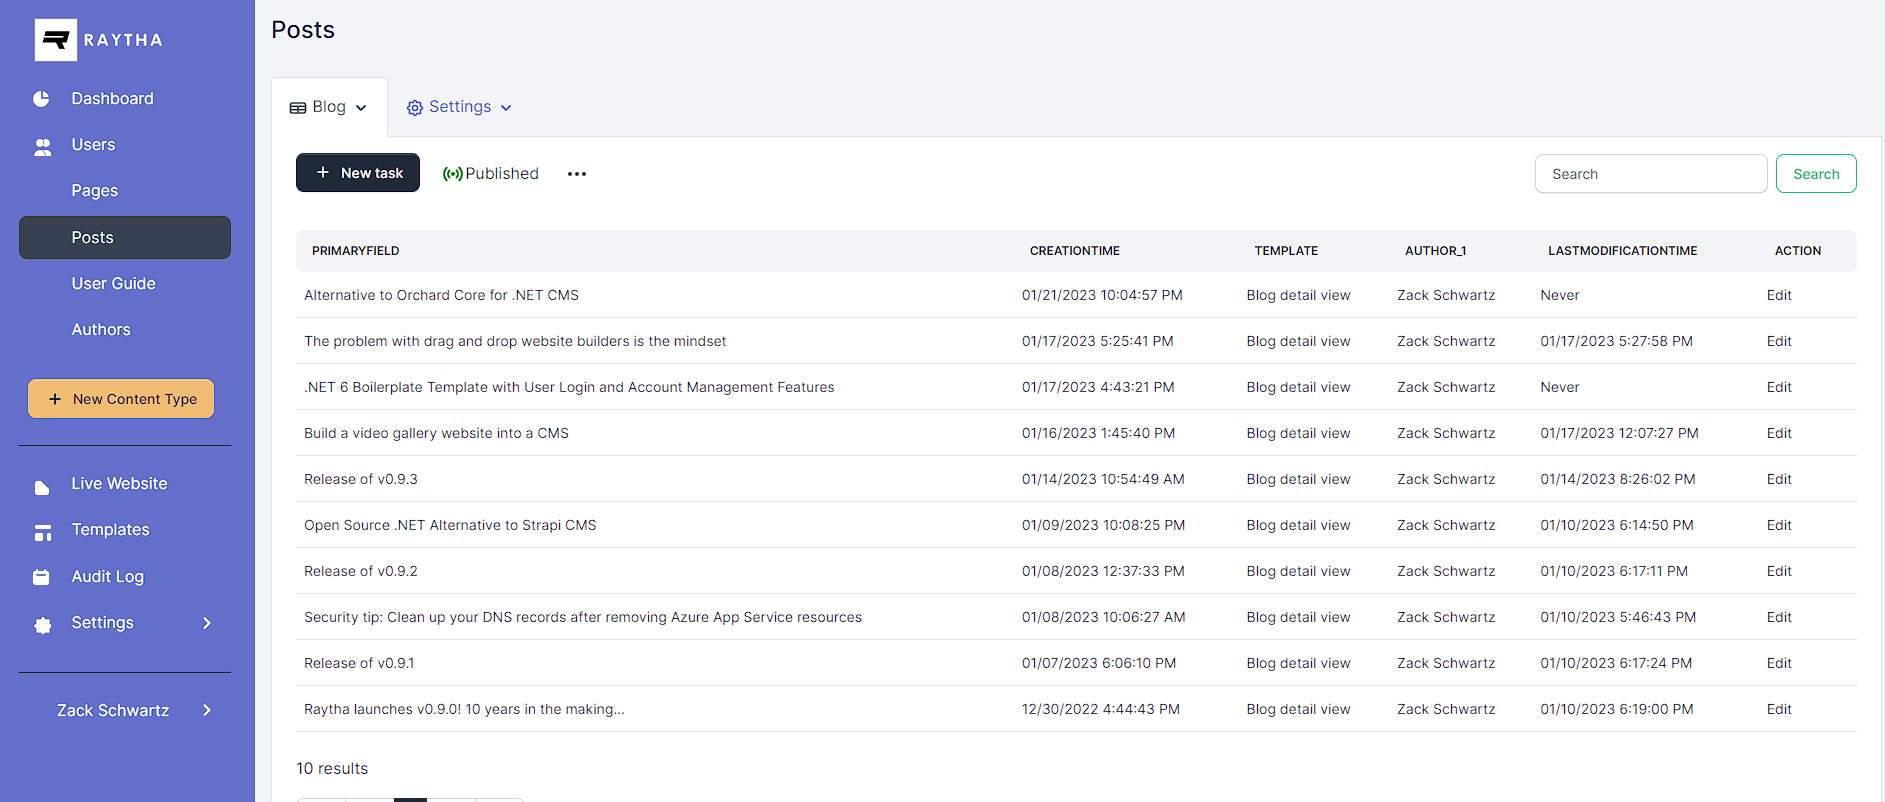Click Zack Schwartz author in v0.9.1 row
This screenshot has width=1885, height=802.
coord(1446,664)
